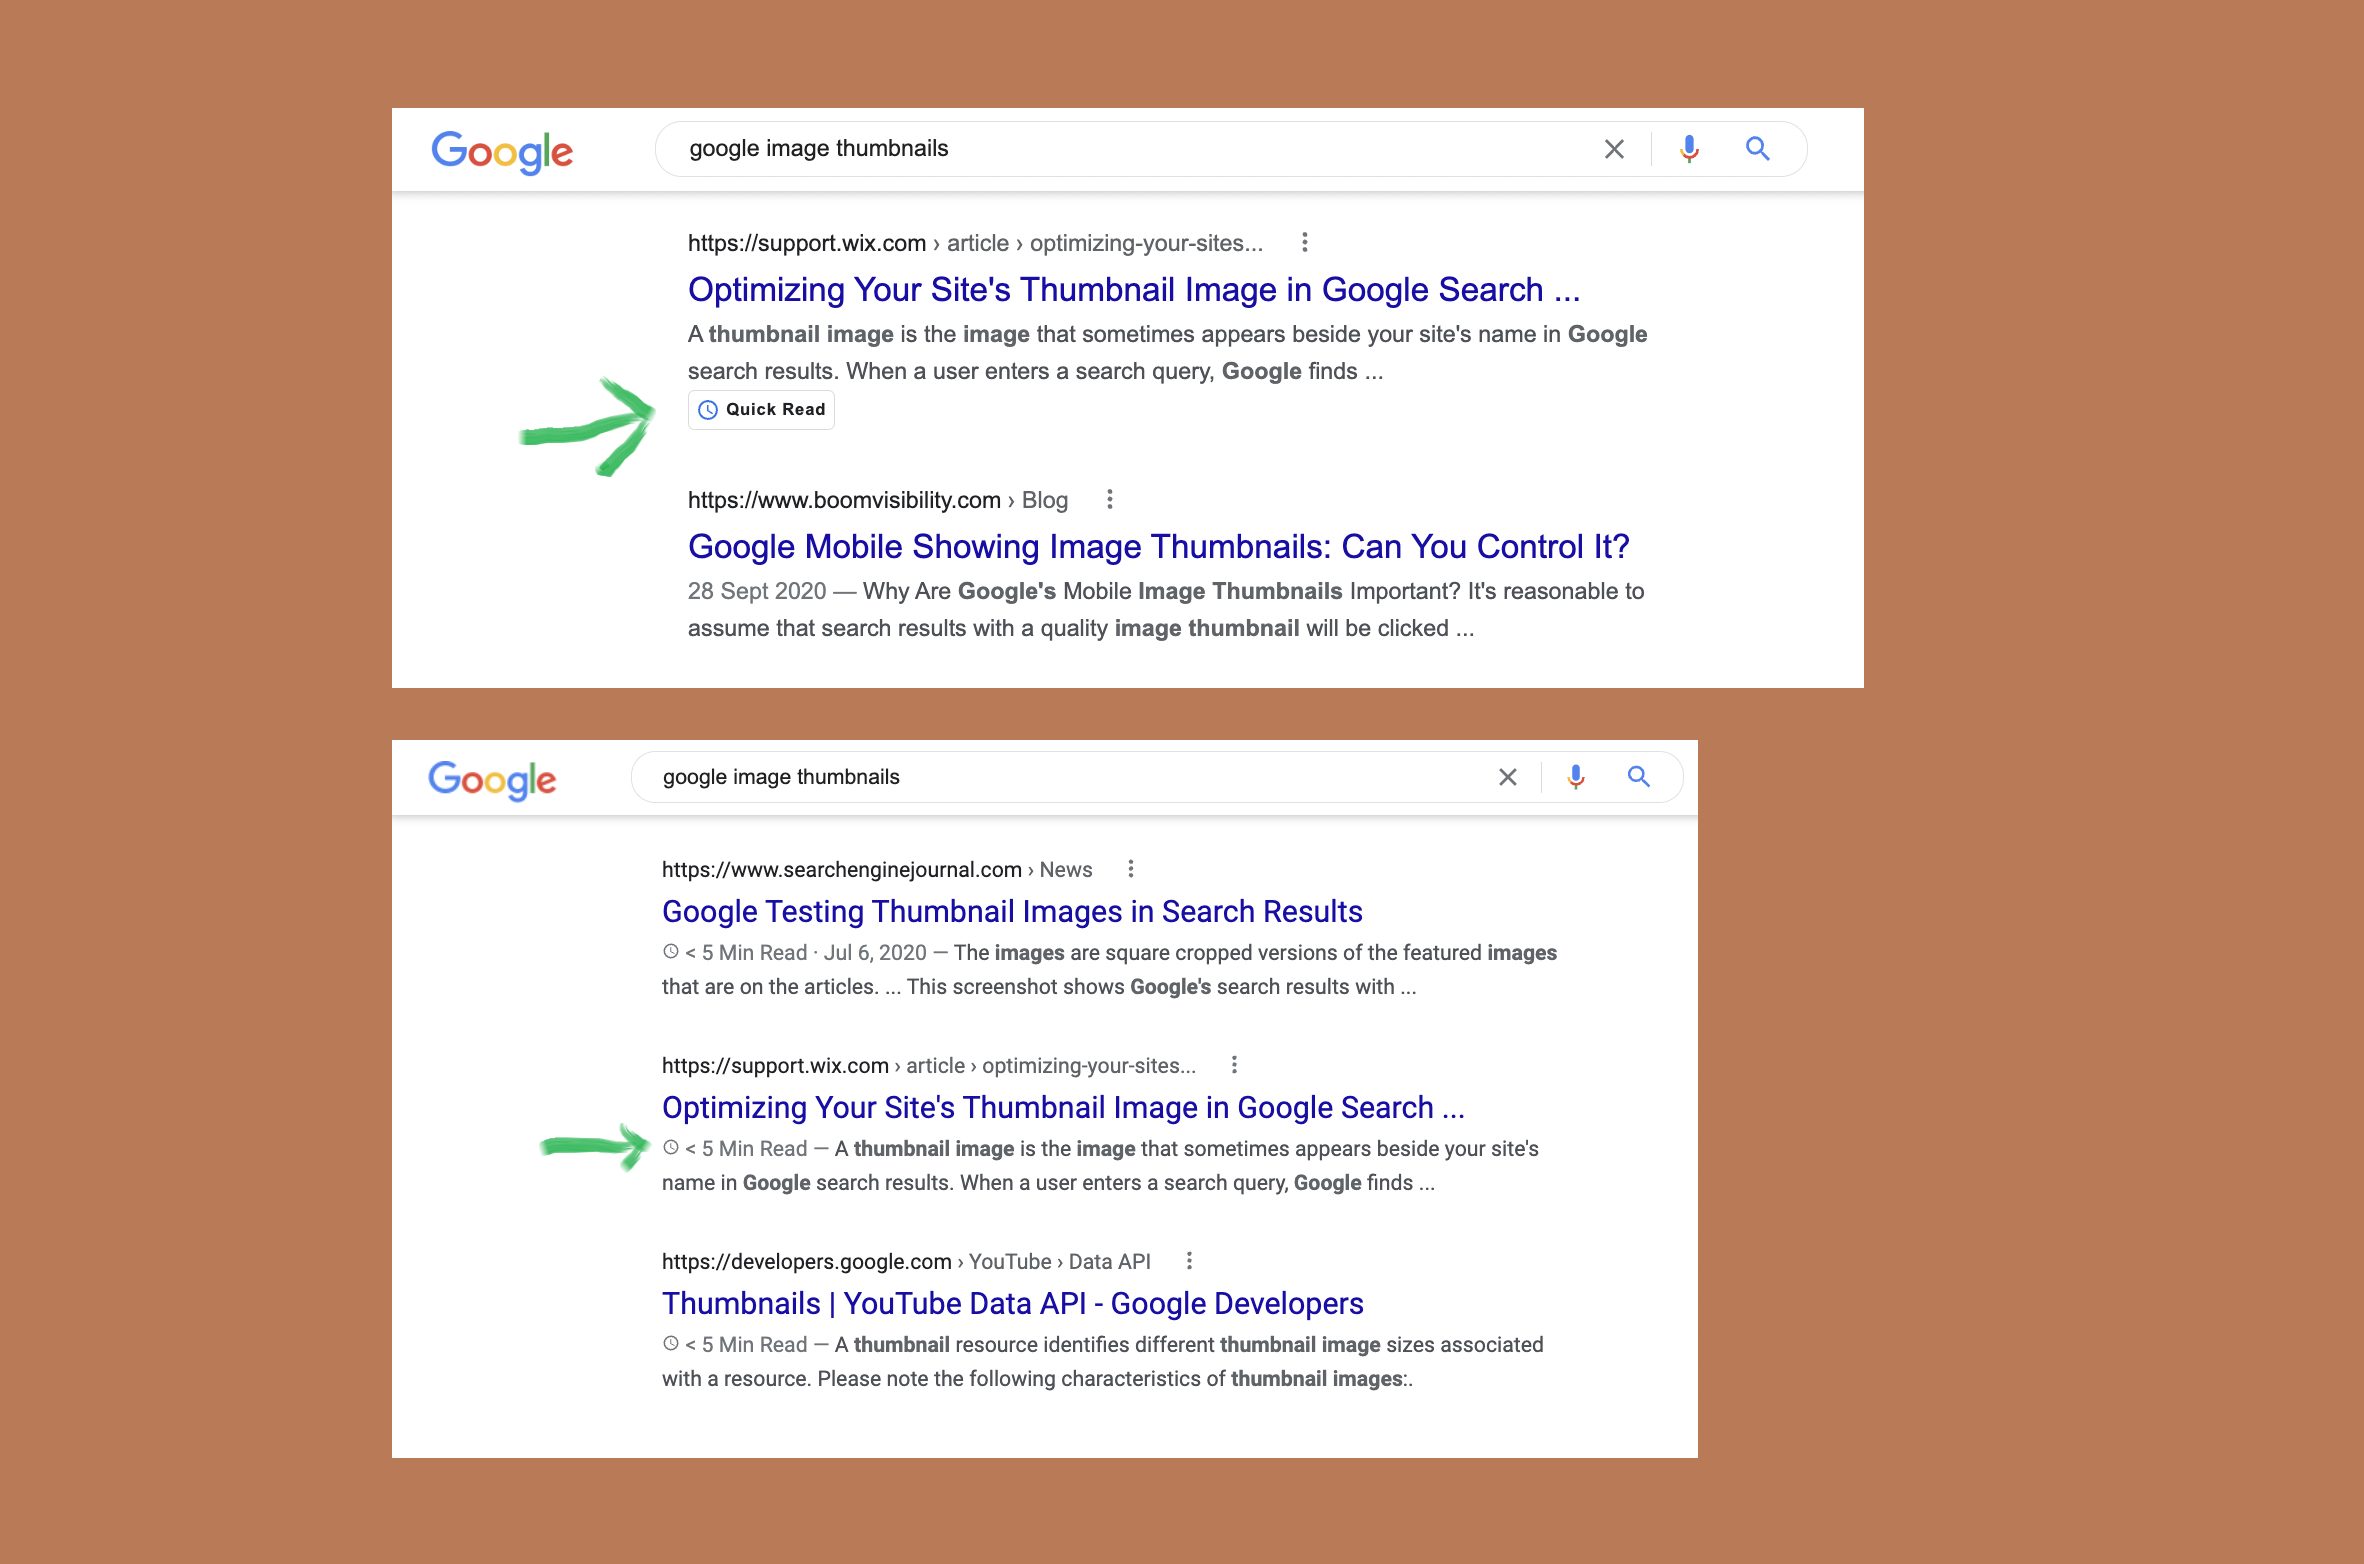
Task: Click microphone icon in bottom search bar
Action: (x=1576, y=777)
